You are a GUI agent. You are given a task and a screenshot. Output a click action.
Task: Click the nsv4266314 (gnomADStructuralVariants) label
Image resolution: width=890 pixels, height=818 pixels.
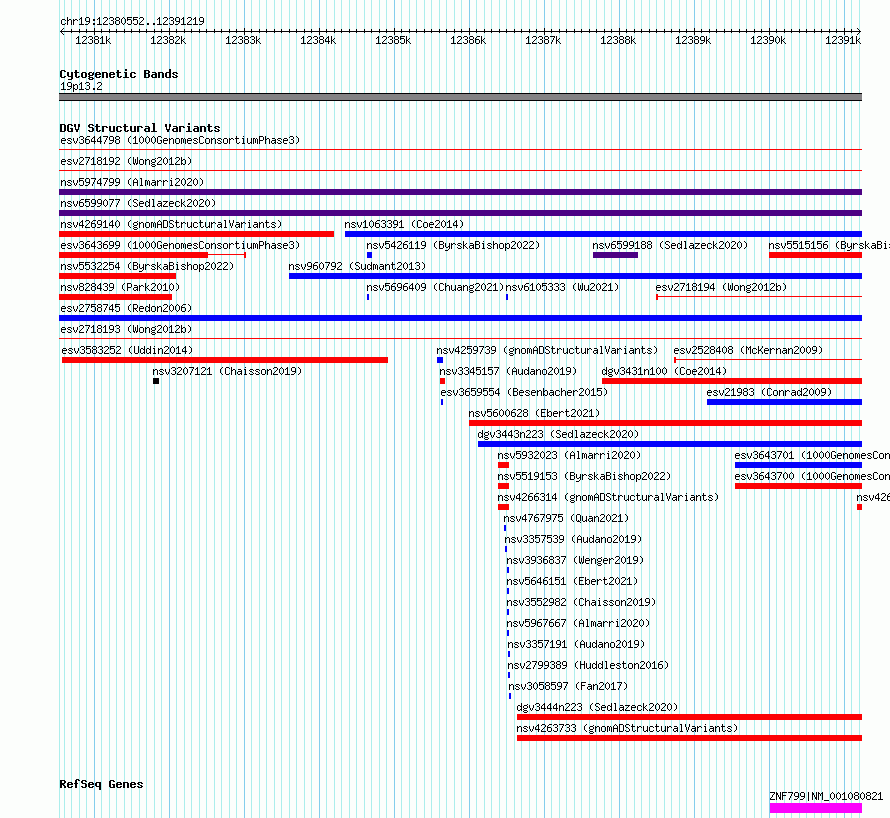coord(608,497)
